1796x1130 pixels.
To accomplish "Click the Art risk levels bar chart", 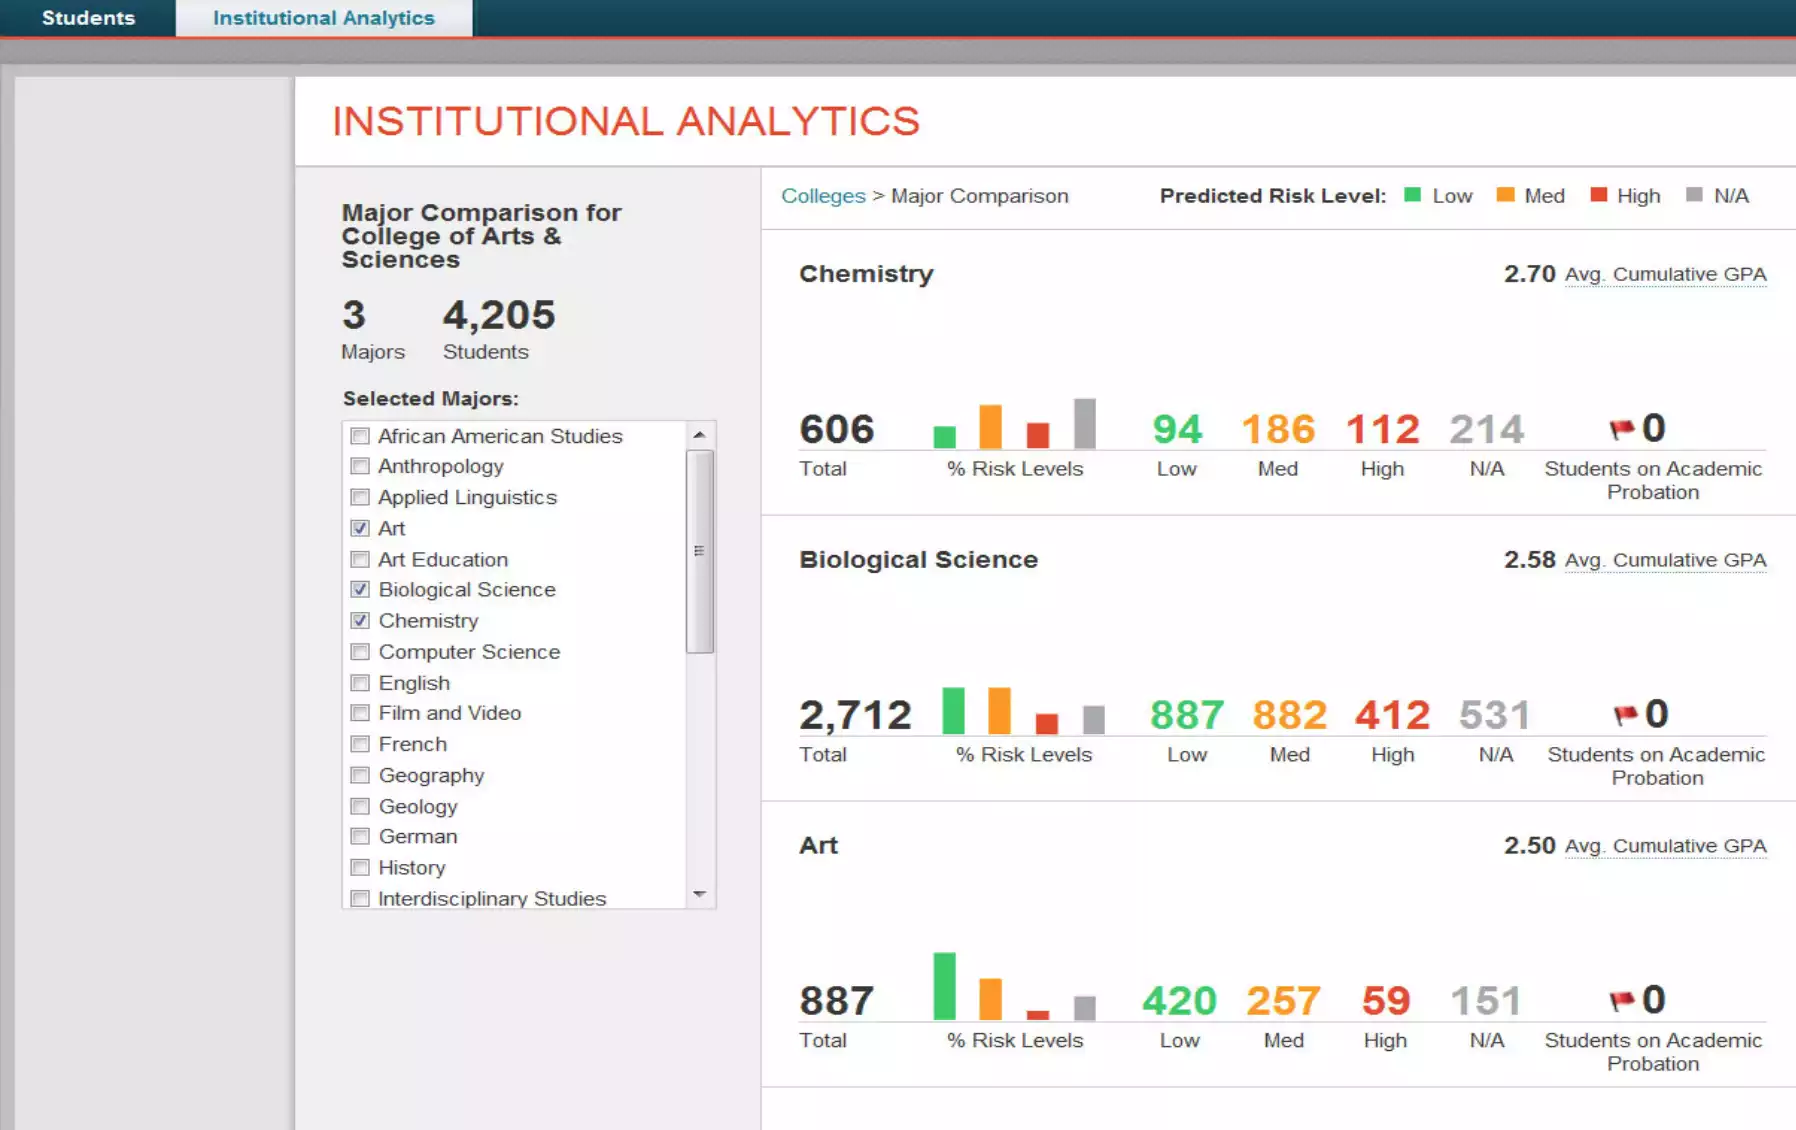I will pyautogui.click(x=1014, y=986).
